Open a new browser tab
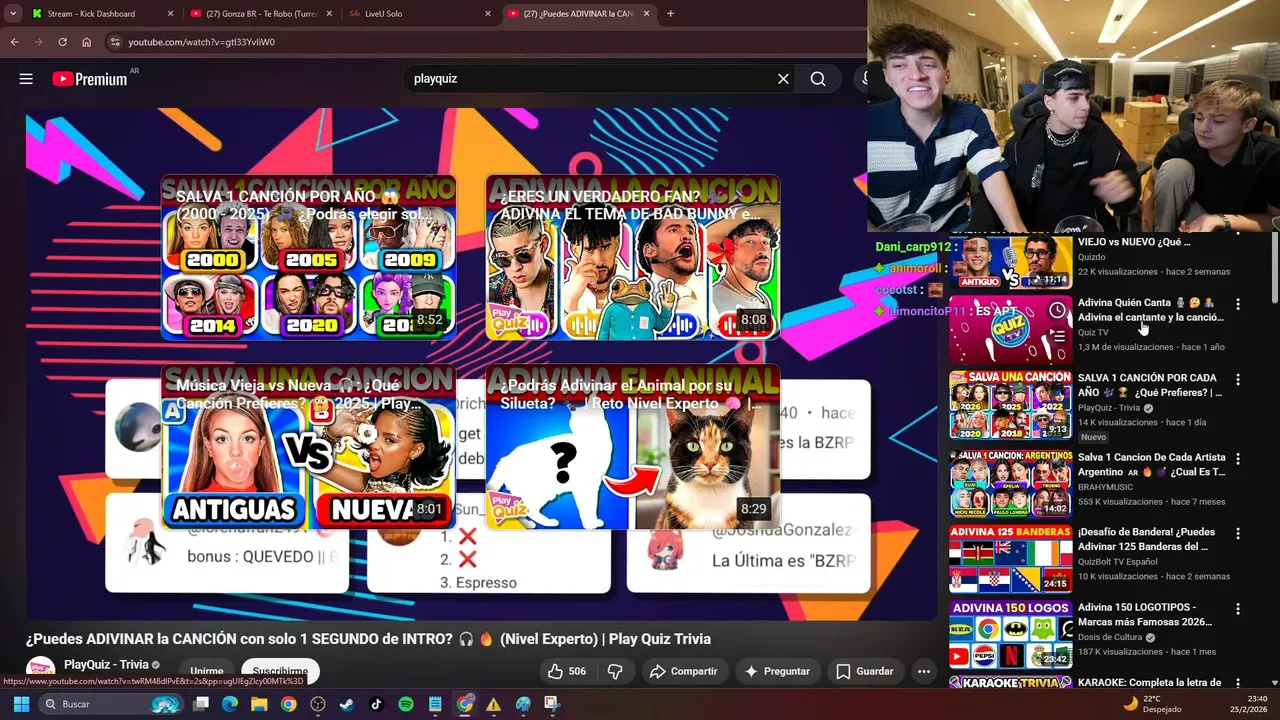The image size is (1280, 720). pyautogui.click(x=670, y=14)
